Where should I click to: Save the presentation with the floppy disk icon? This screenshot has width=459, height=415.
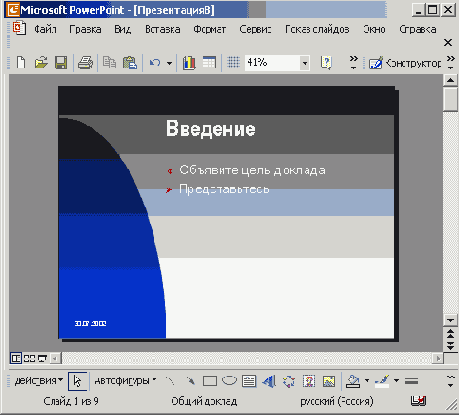point(61,62)
